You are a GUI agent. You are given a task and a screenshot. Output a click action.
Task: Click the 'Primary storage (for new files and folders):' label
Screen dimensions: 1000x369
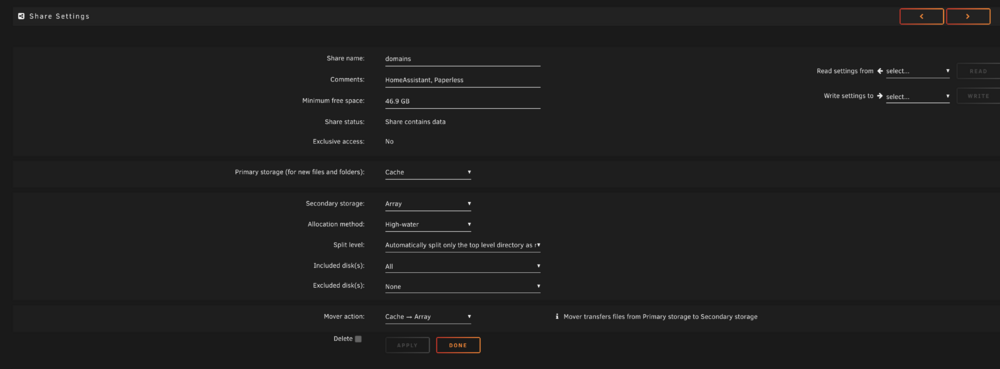[x=300, y=172]
